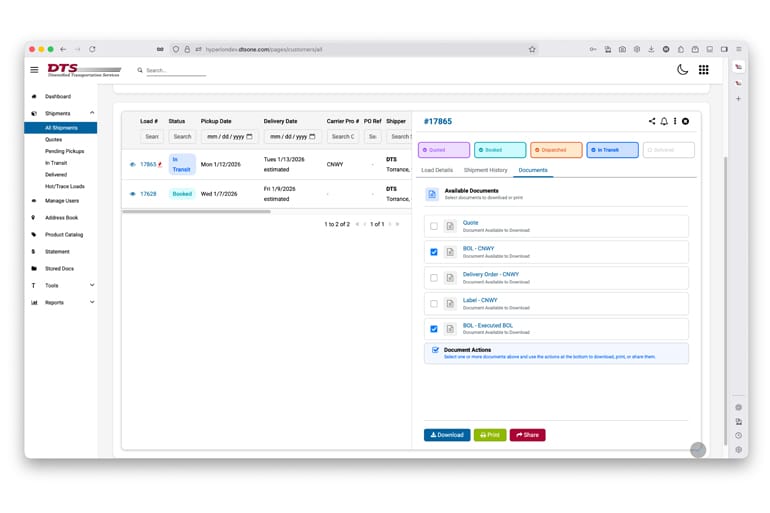Open three-dot options for load #17865
Viewport: 770px width, 513px height.
(675, 121)
